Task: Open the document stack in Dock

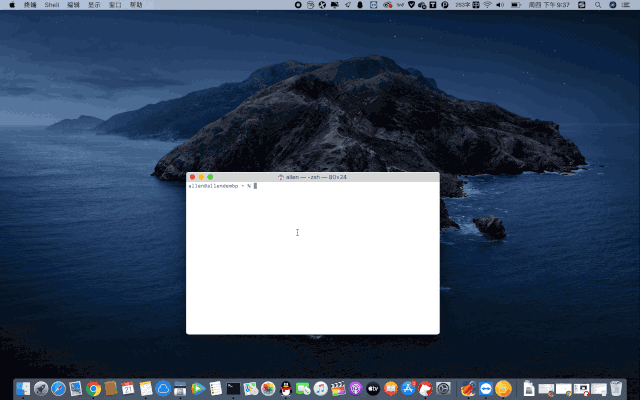Action: [x=529, y=388]
